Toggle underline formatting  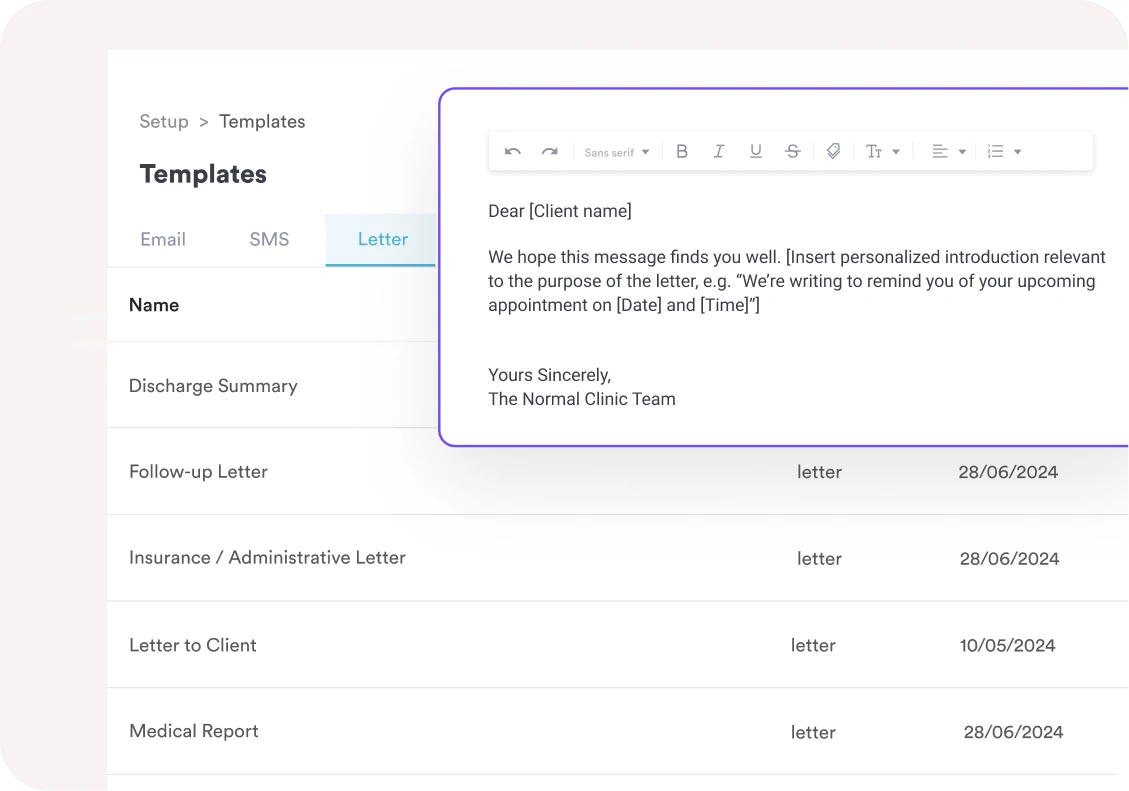click(756, 152)
